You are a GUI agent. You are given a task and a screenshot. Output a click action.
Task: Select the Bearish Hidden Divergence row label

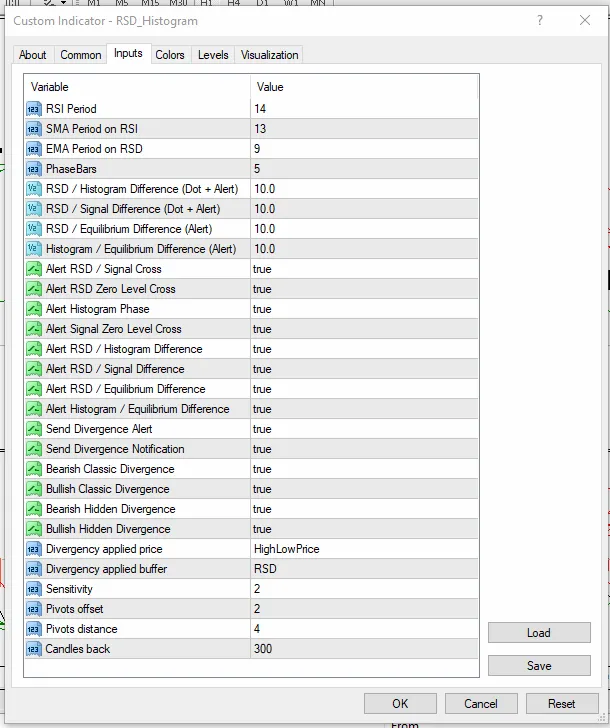point(110,509)
